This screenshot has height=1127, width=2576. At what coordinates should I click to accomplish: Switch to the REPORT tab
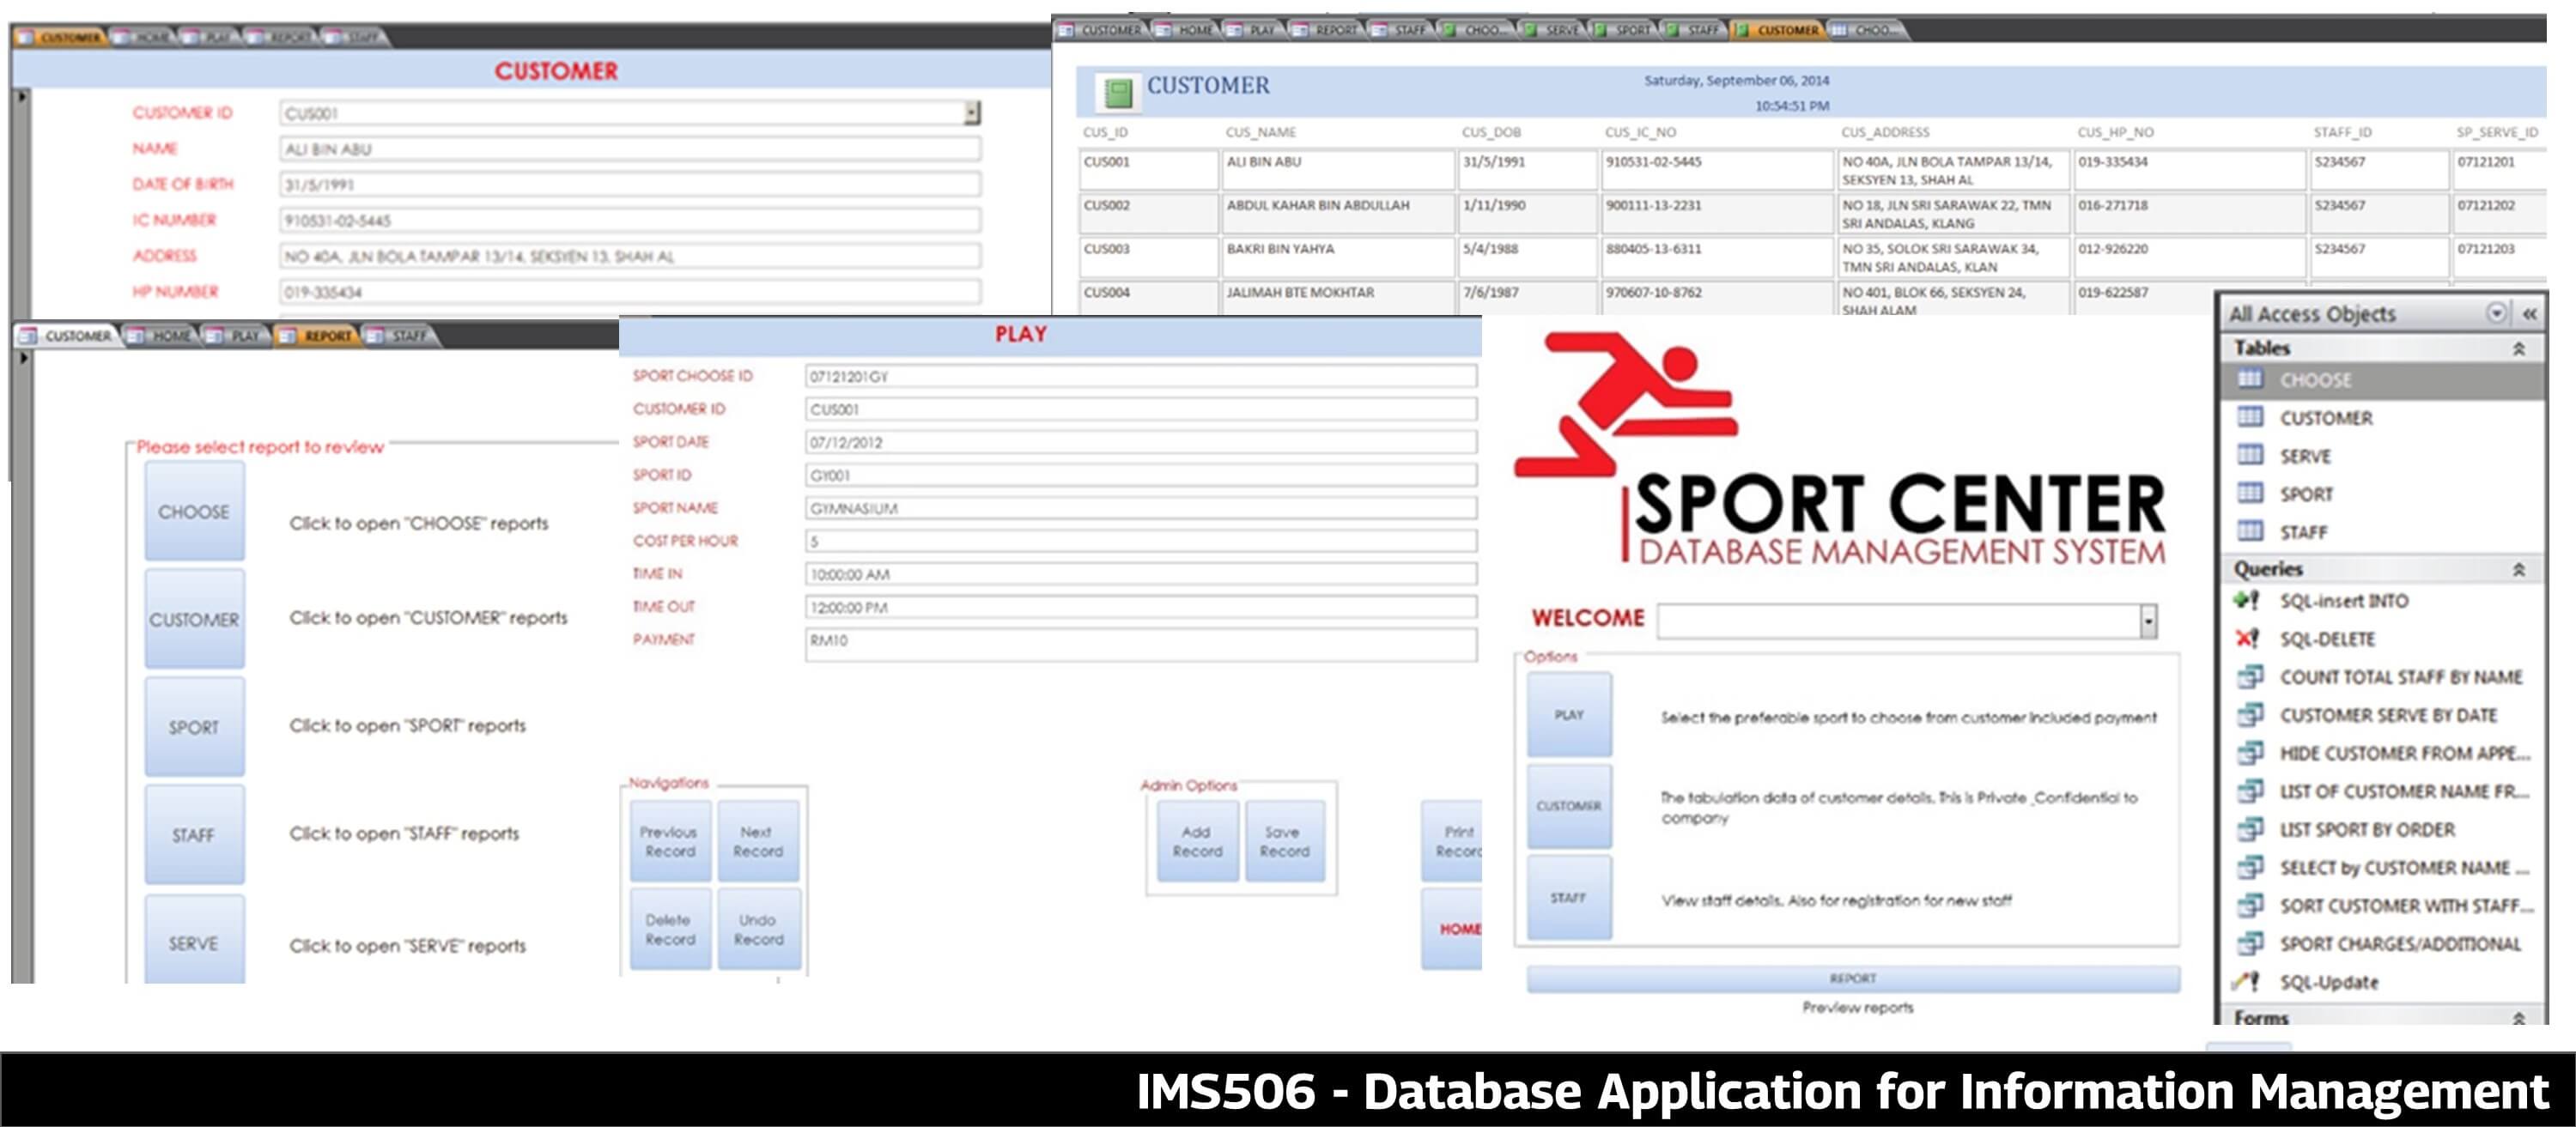tap(330, 336)
